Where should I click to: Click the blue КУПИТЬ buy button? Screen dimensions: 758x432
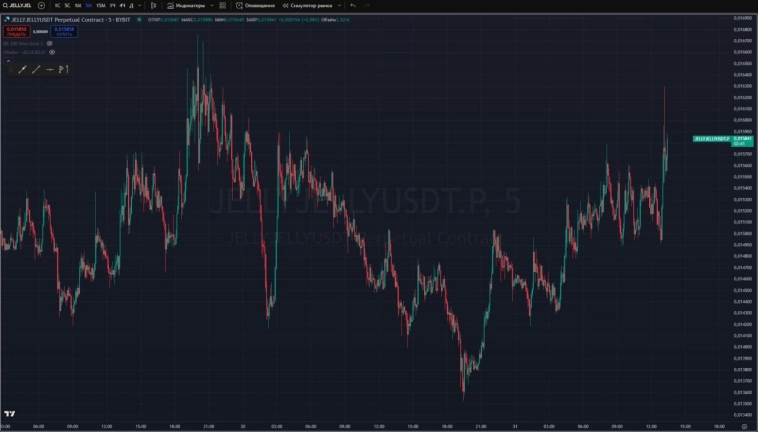[64, 31]
